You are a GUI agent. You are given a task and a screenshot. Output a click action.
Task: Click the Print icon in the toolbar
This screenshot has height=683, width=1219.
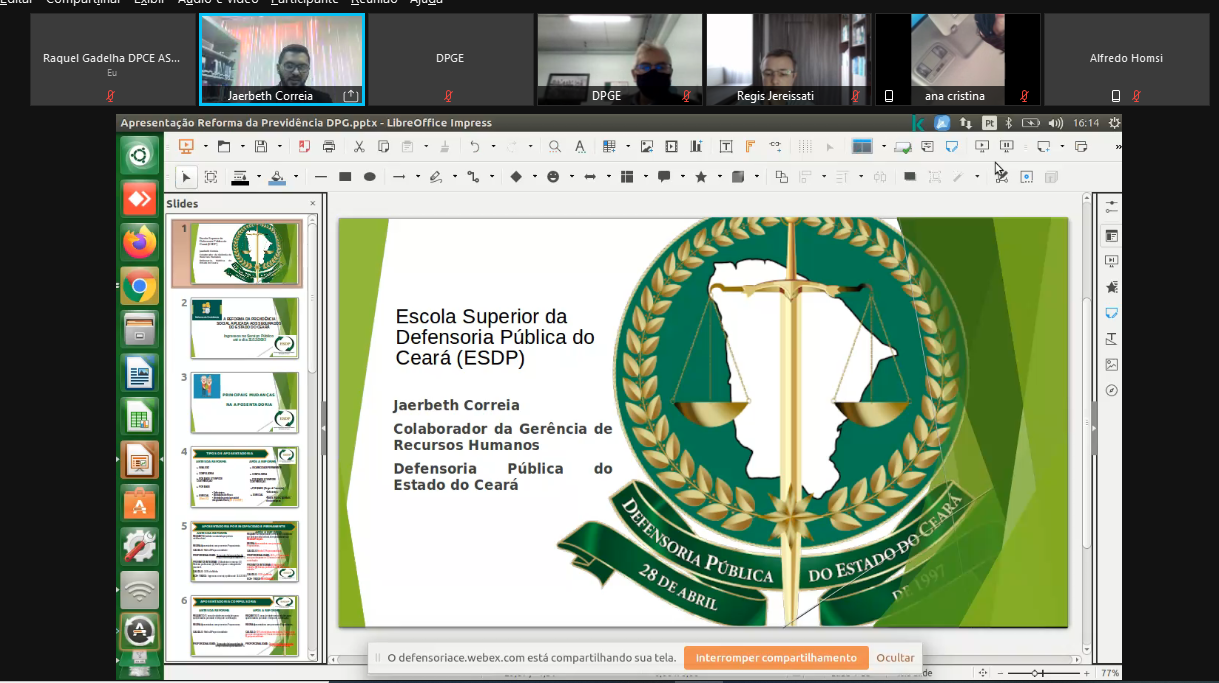pos(329,147)
